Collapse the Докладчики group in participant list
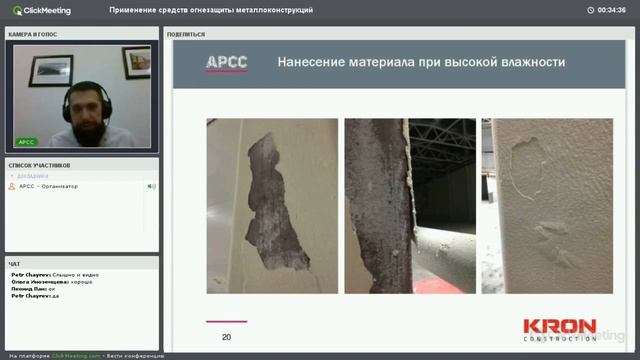This screenshot has height=360, width=640. click(x=12, y=176)
